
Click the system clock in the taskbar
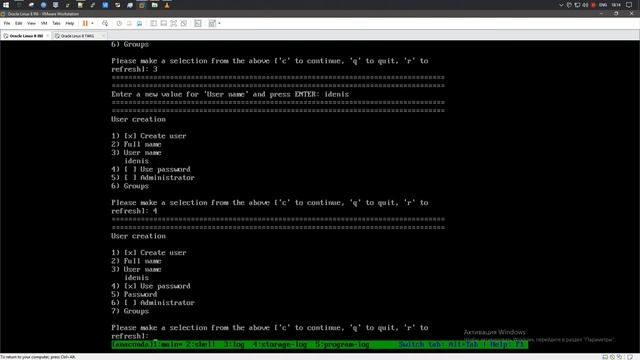(x=616, y=5)
